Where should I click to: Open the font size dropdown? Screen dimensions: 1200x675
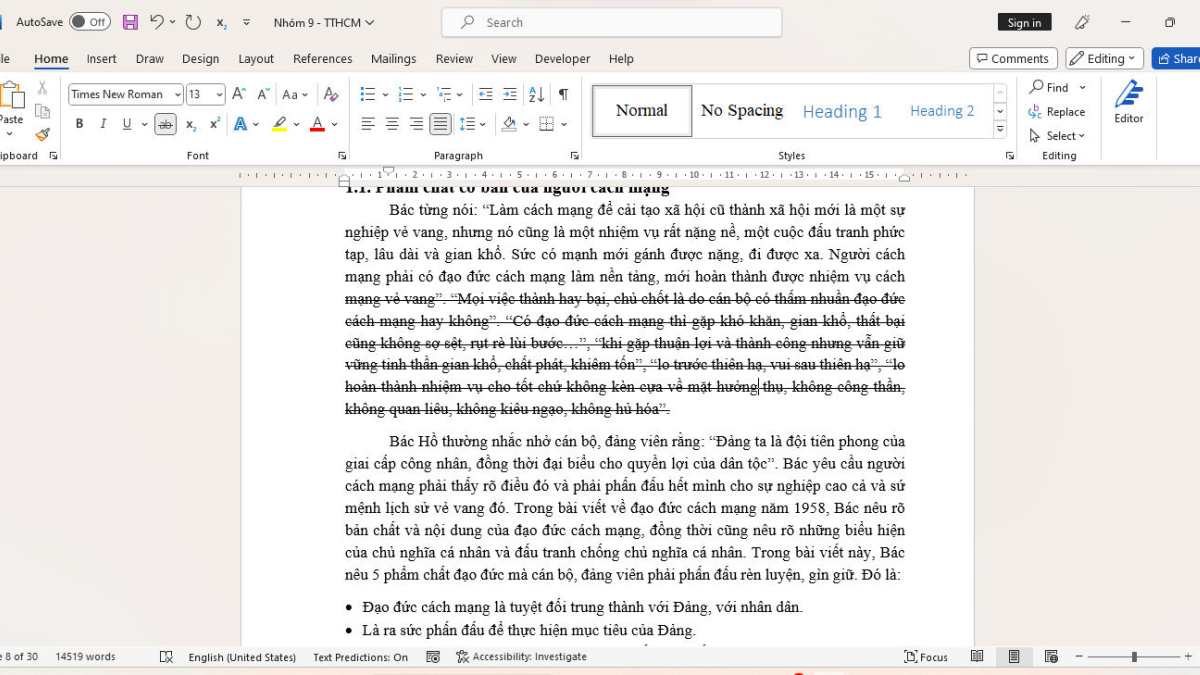coord(220,93)
